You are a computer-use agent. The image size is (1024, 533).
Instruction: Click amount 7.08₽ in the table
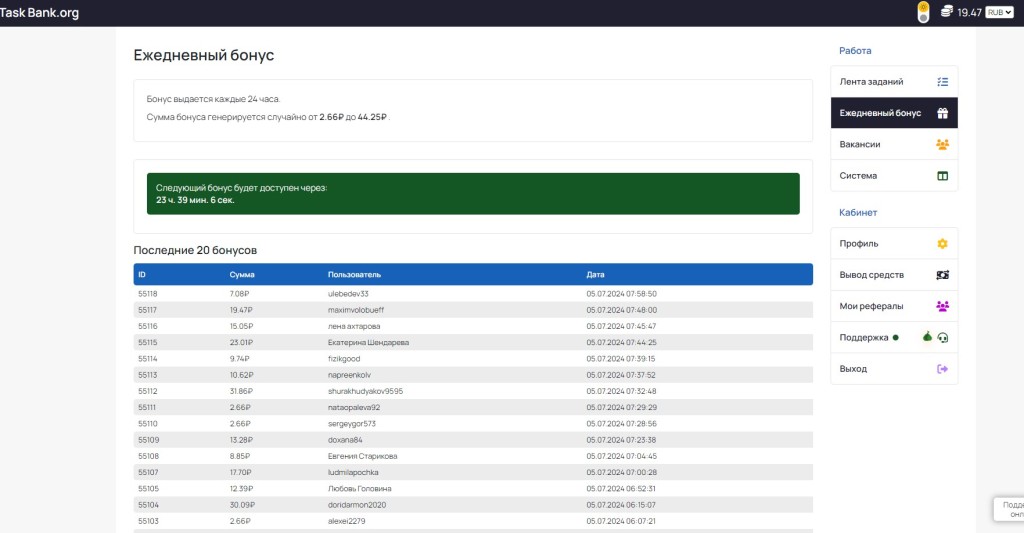coord(239,294)
